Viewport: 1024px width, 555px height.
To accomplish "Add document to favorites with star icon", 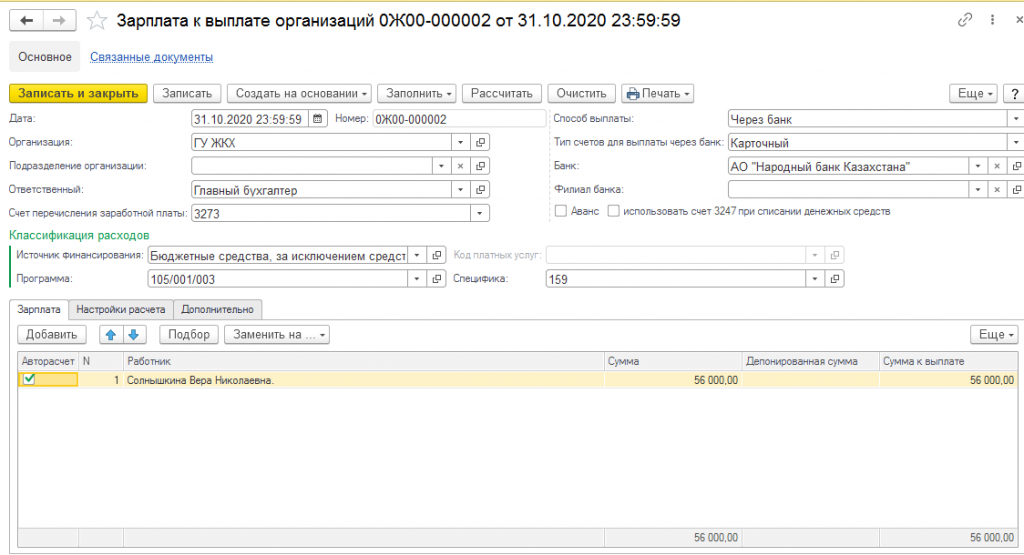I will tap(97, 21).
